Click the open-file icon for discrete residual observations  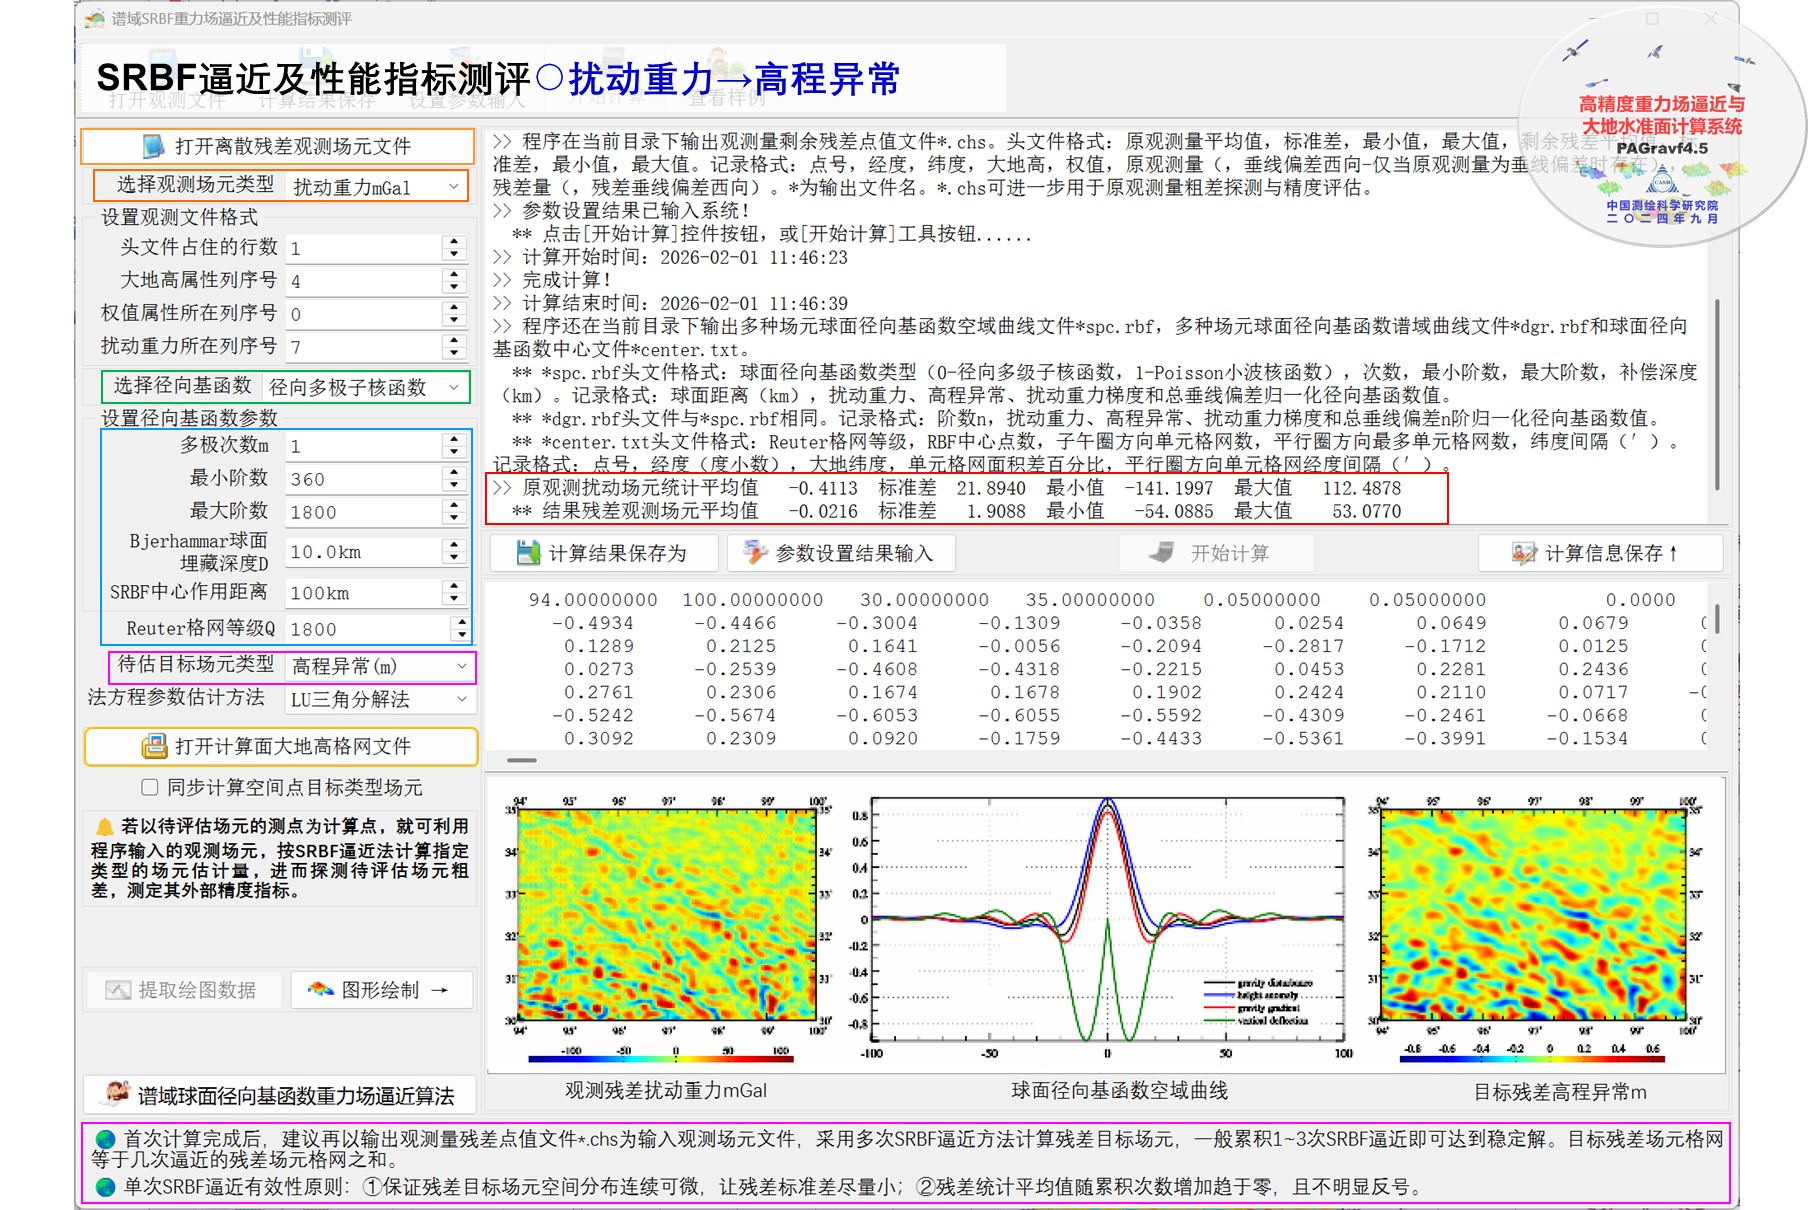(154, 147)
